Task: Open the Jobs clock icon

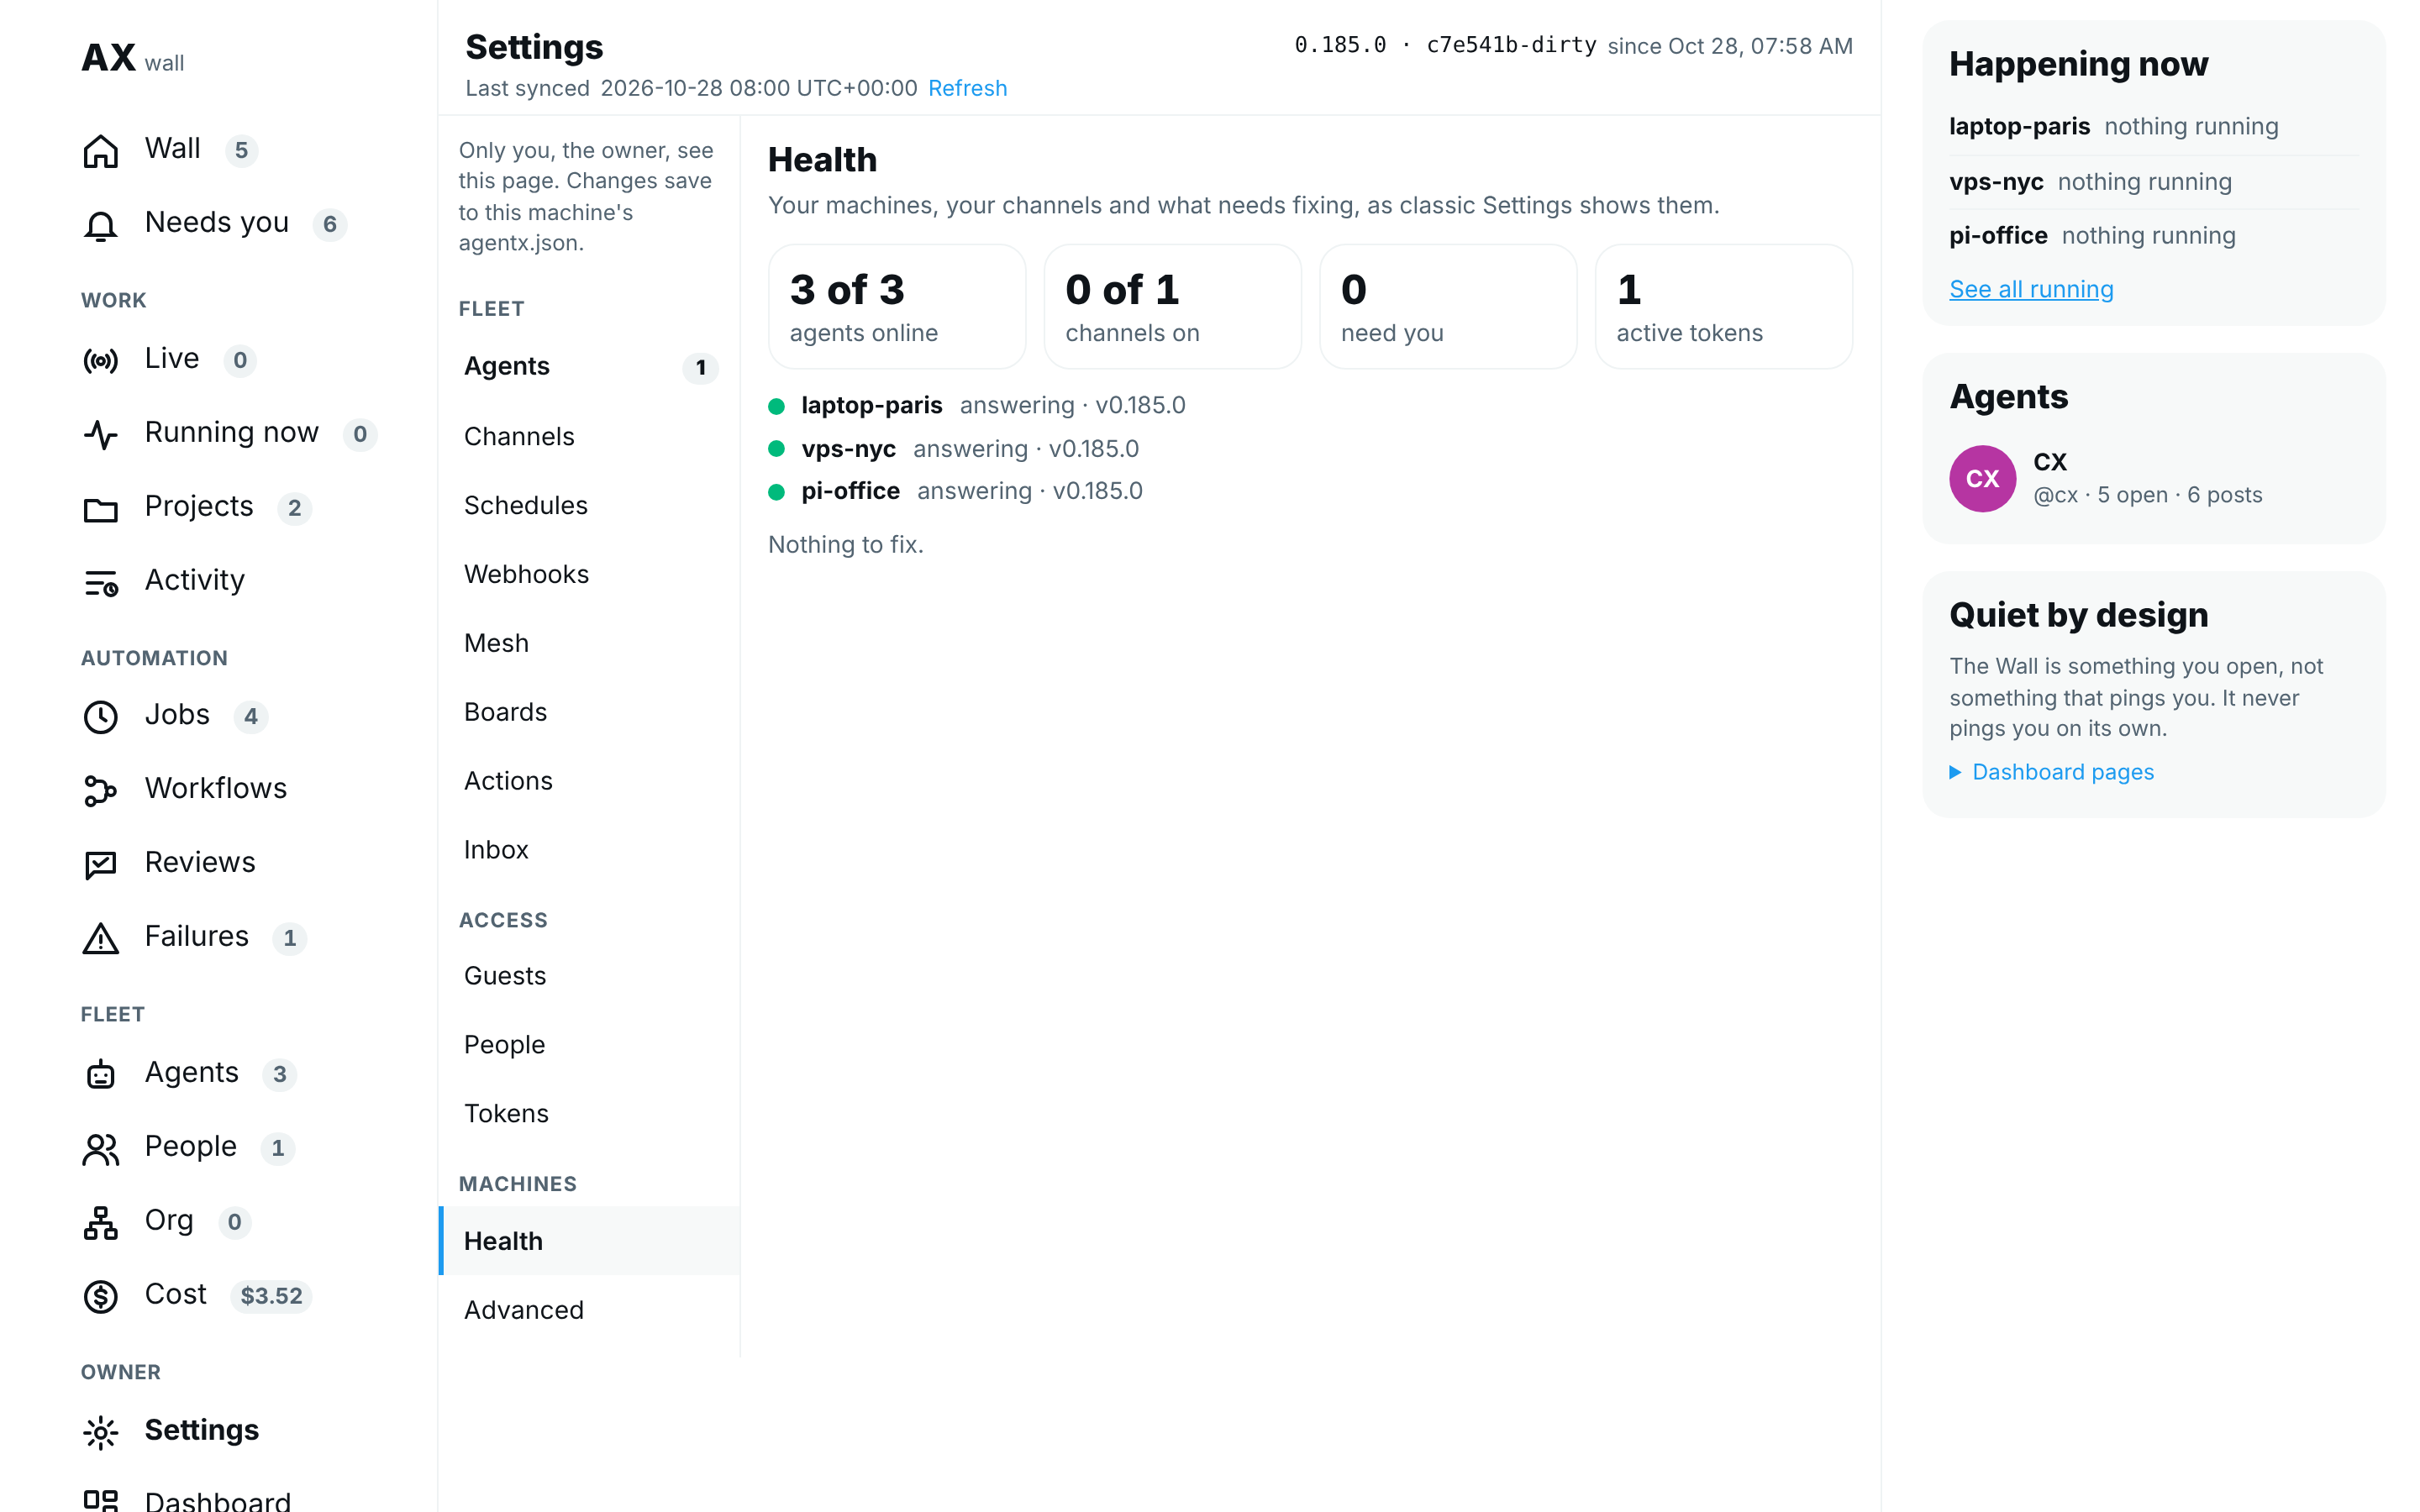Action: [101, 716]
